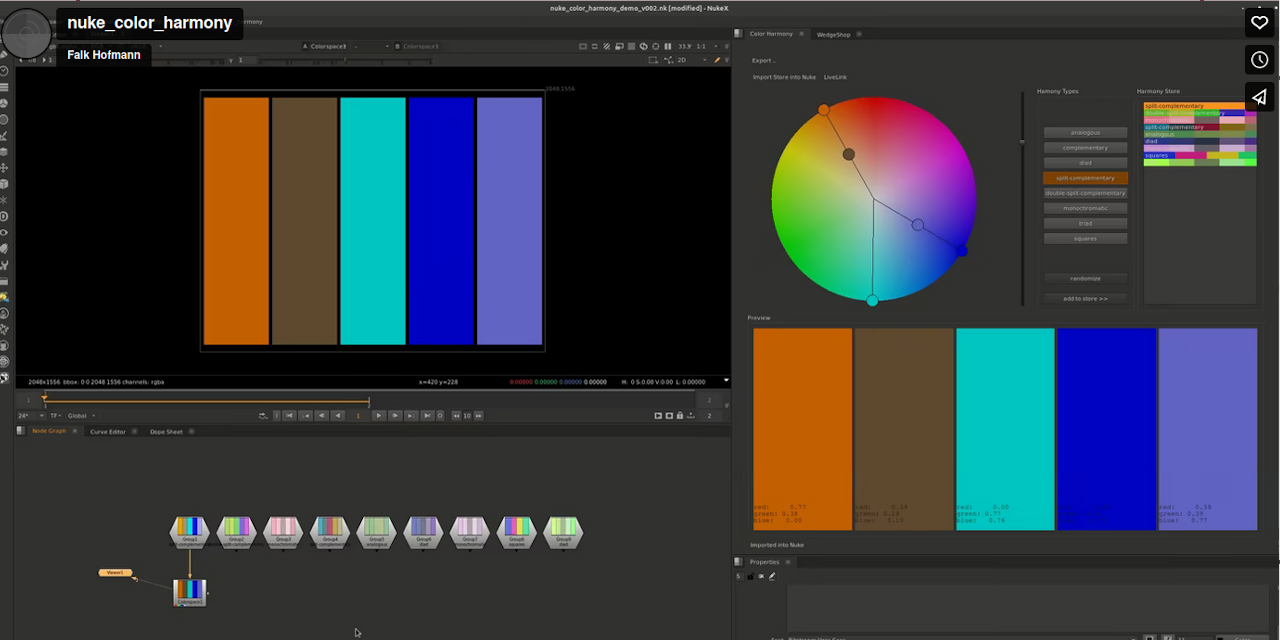Click the Watch Later clock icon

point(1259,60)
